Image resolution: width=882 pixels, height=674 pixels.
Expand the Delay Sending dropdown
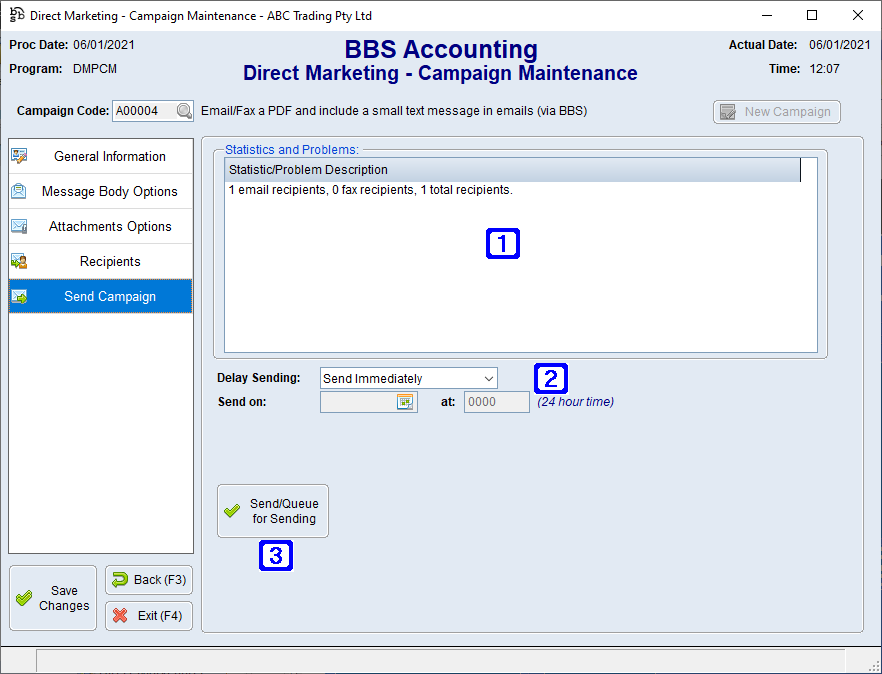pos(488,379)
